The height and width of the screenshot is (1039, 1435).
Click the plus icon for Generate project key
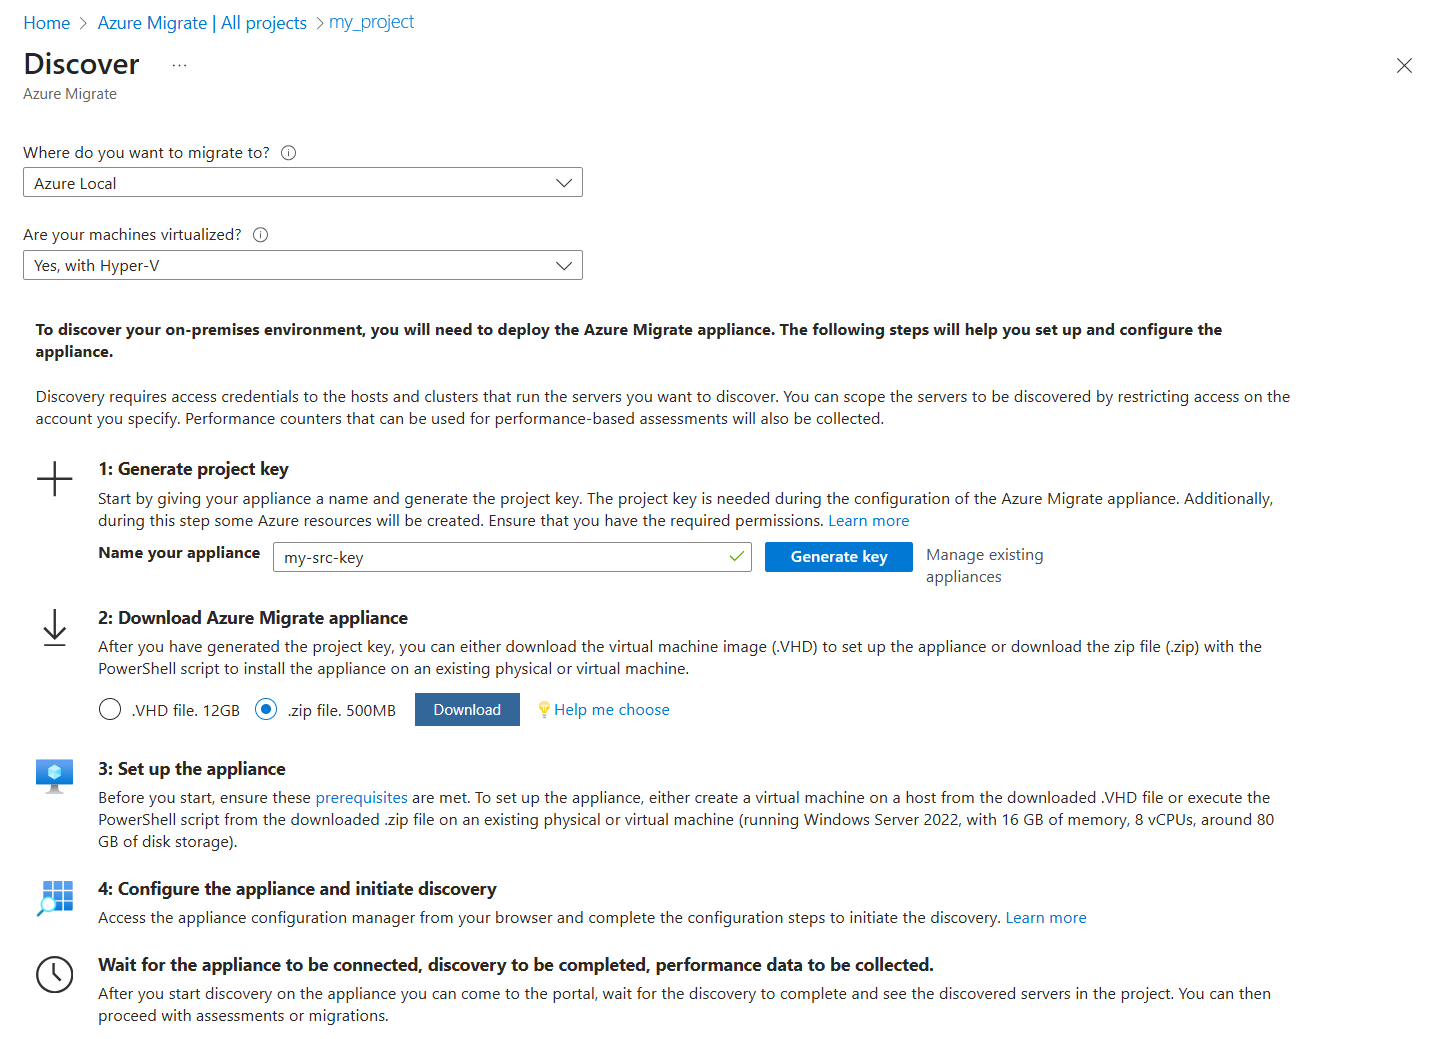coord(55,479)
